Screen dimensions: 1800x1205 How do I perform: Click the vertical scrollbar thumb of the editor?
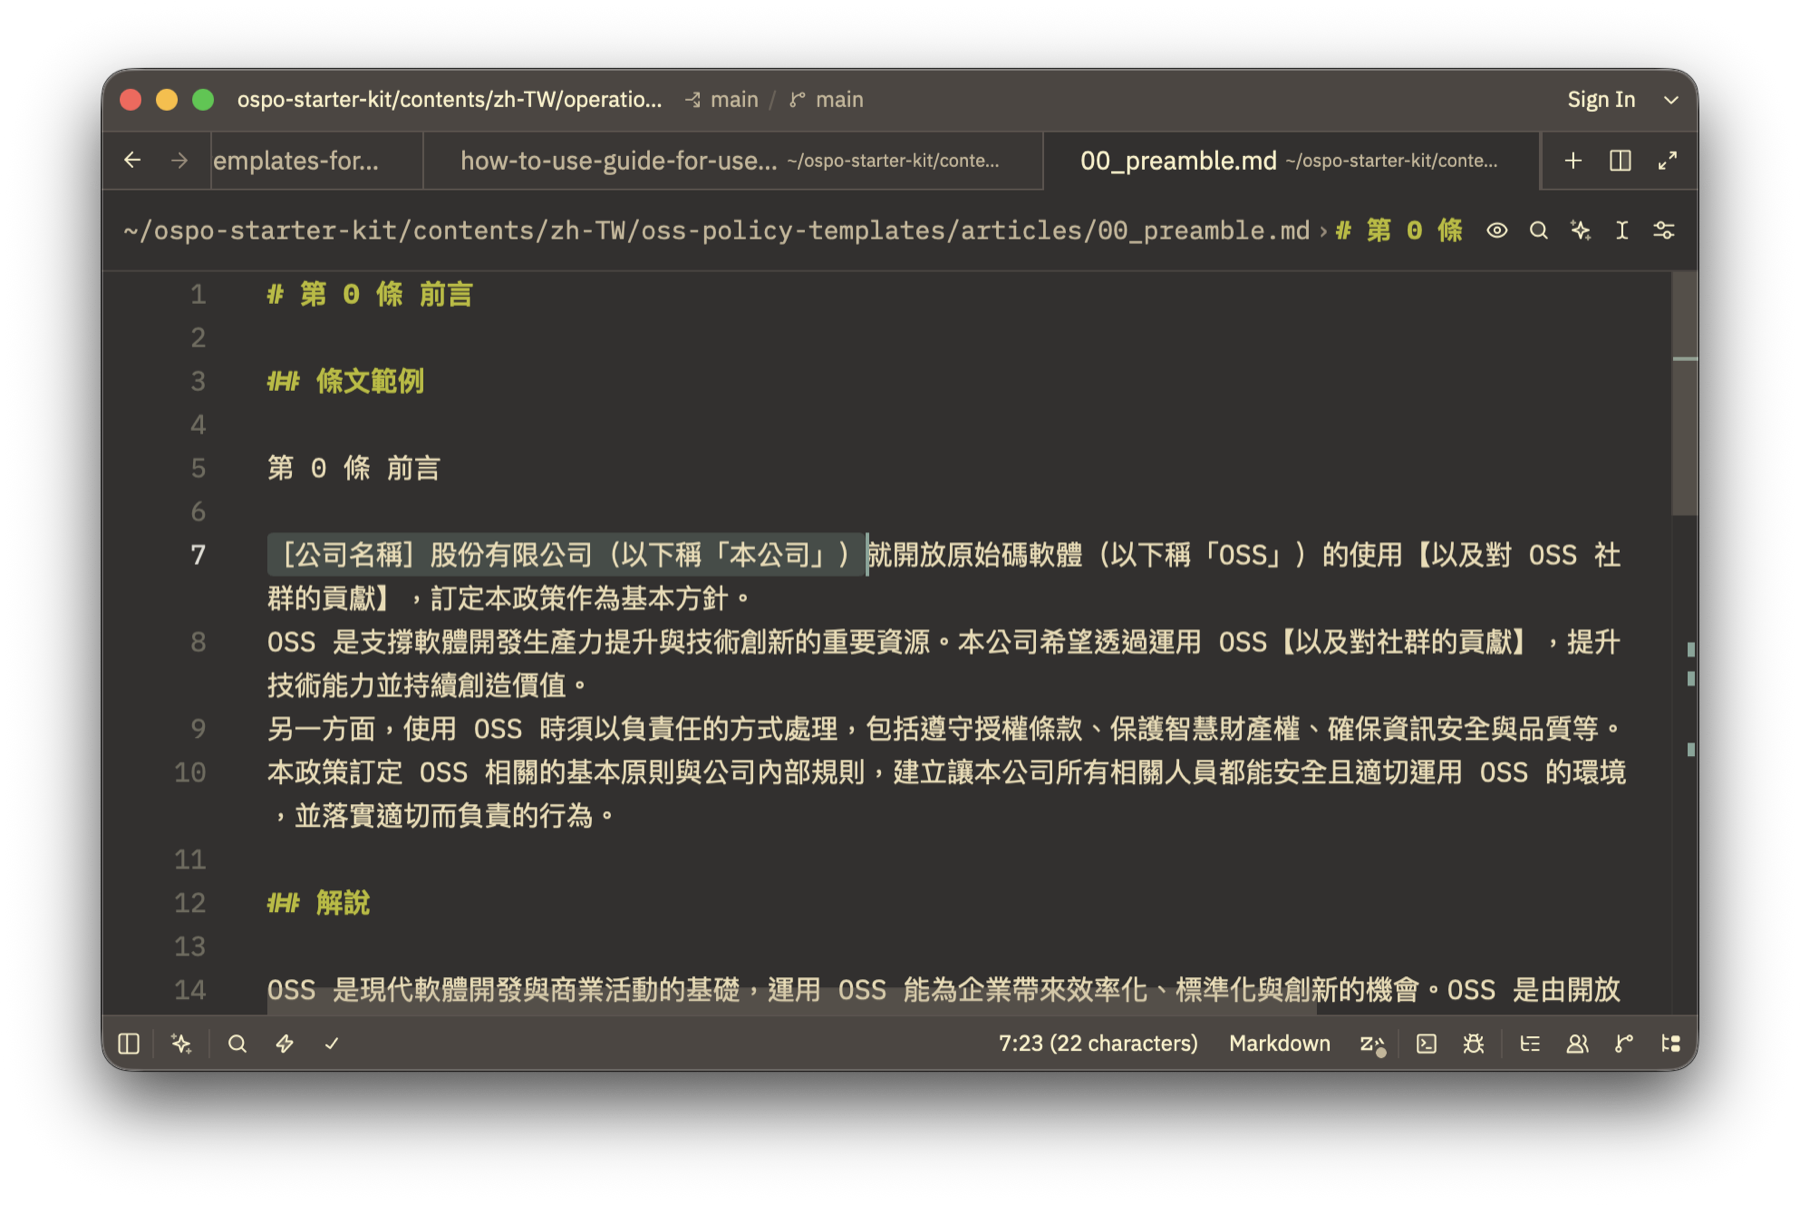[x=1685, y=395]
